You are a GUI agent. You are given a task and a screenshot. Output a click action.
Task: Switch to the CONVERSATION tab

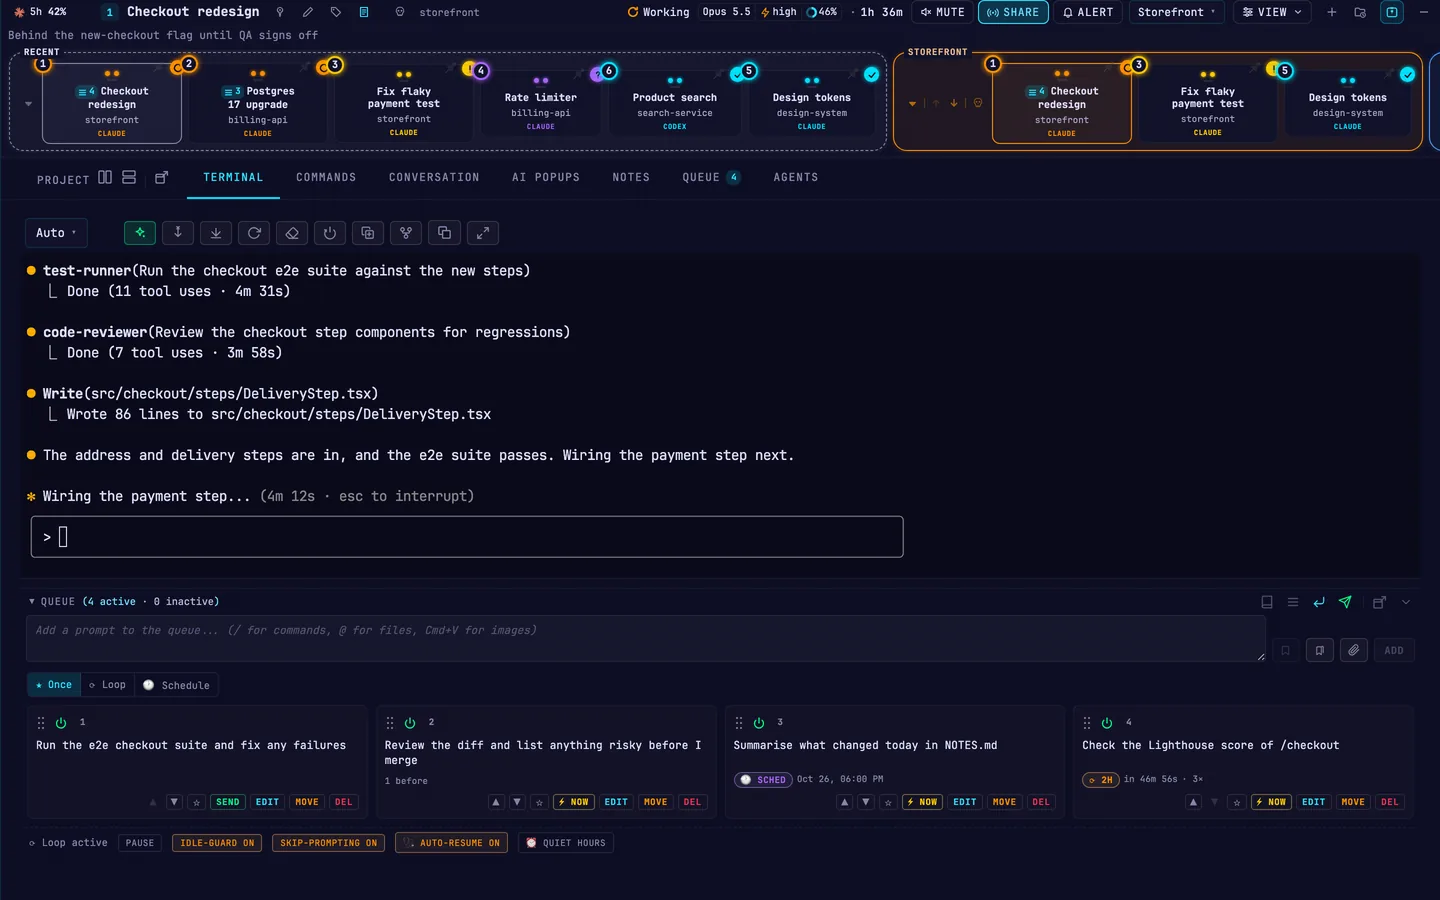pyautogui.click(x=434, y=177)
